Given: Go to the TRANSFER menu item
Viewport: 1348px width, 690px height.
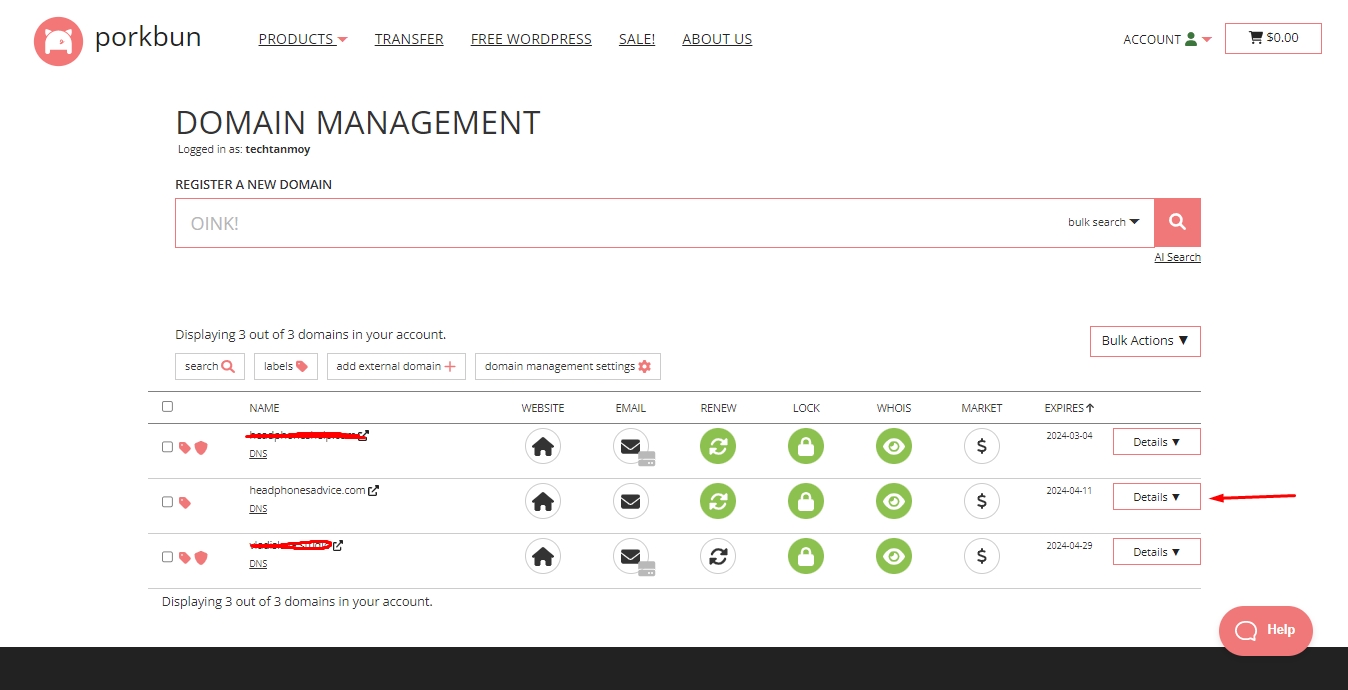Looking at the screenshot, I should [x=409, y=39].
